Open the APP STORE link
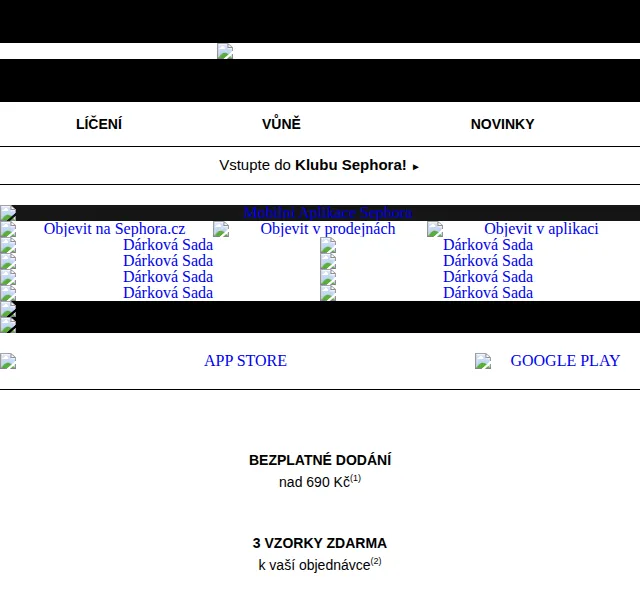The height and width of the screenshot is (600, 640). [x=245, y=361]
